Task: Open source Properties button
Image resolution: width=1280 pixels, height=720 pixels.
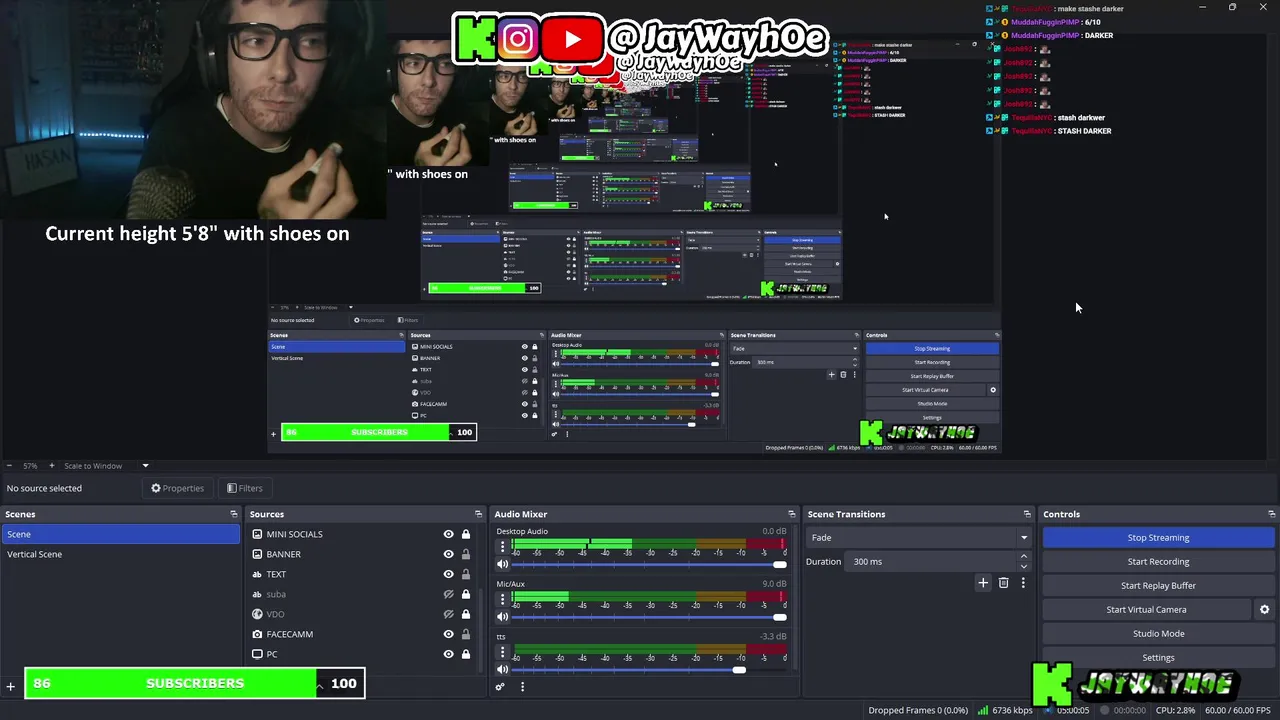Action: tap(178, 488)
